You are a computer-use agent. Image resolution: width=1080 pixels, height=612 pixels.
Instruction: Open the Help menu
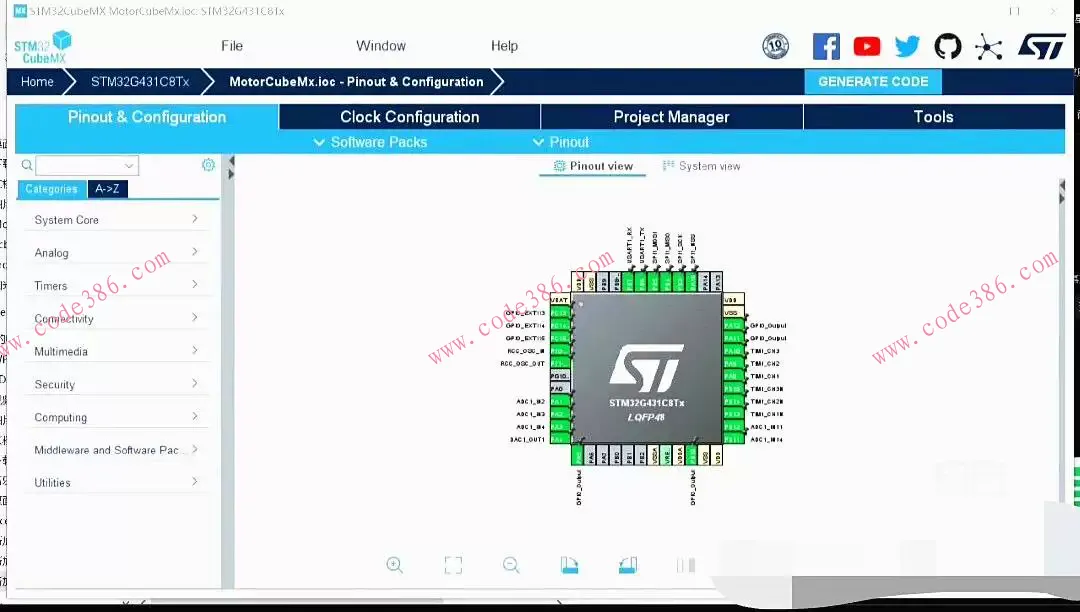(504, 46)
